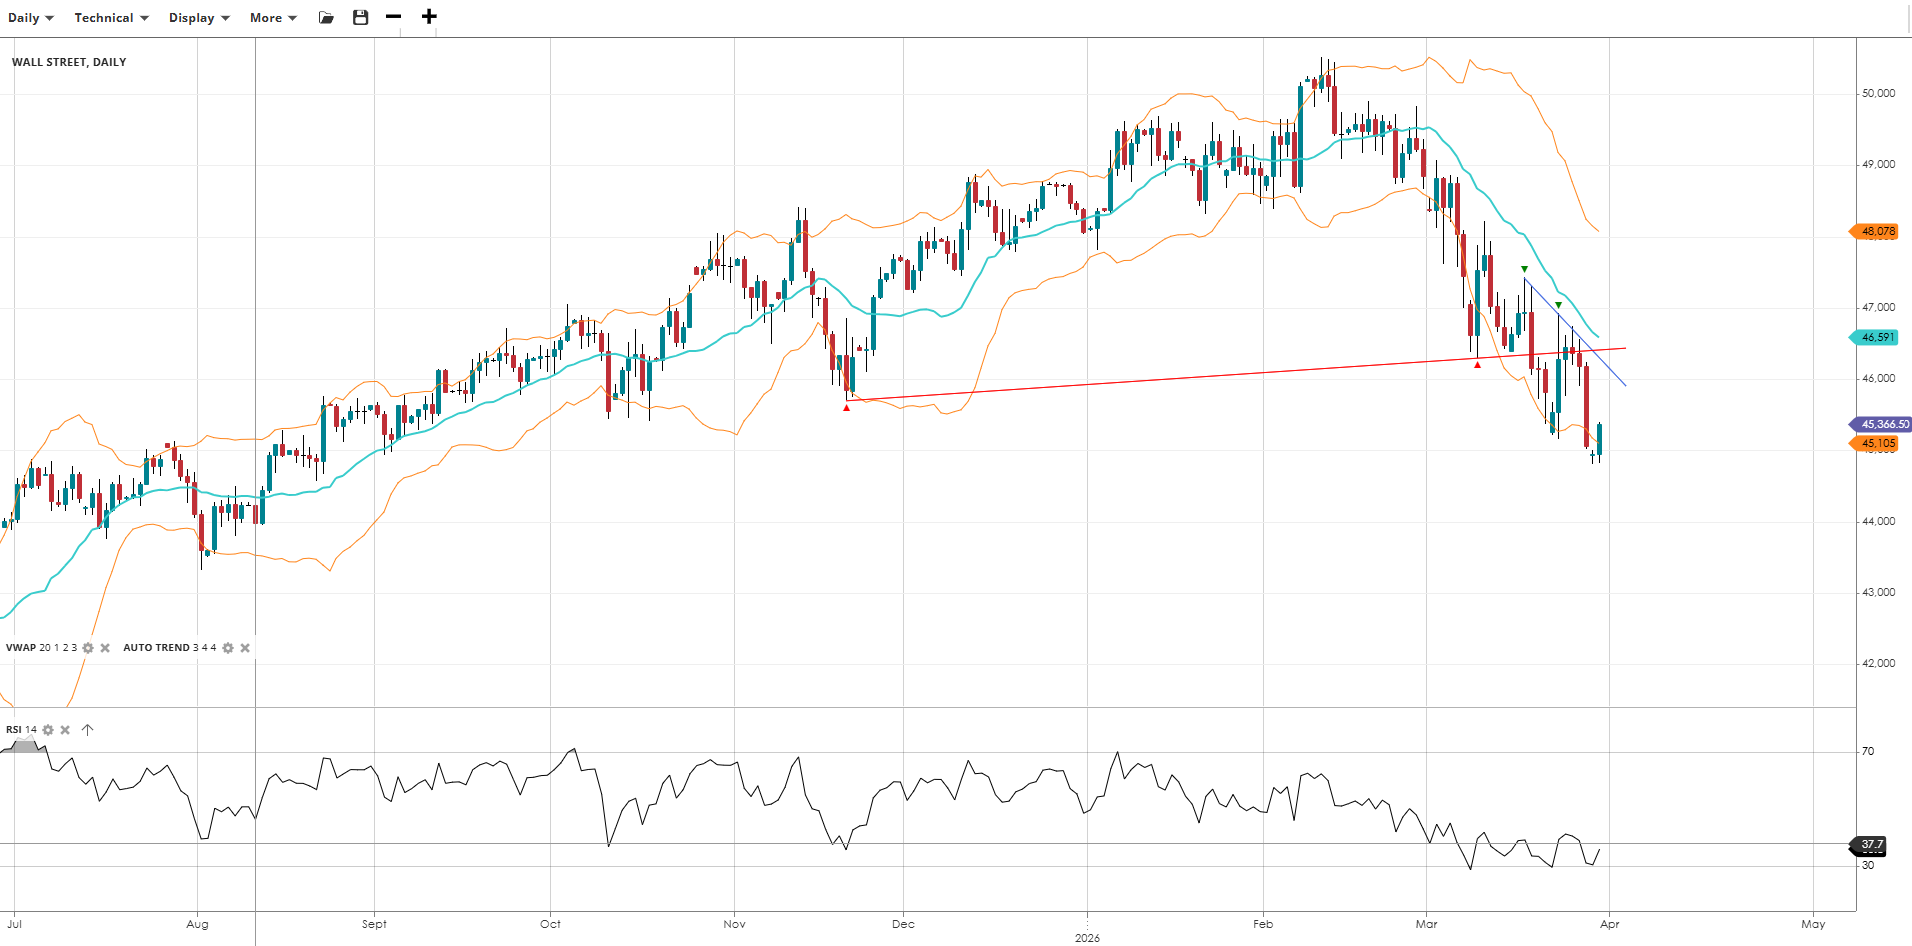Open the Daily timeframe dropdown
This screenshot has height=946, width=1912.
[x=30, y=18]
